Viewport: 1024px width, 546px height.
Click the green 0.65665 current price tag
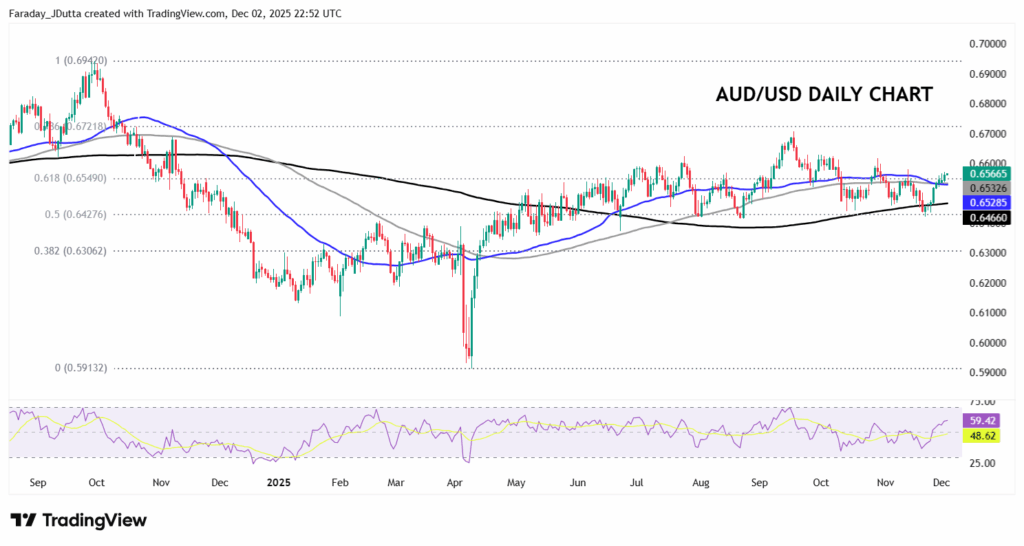987,173
